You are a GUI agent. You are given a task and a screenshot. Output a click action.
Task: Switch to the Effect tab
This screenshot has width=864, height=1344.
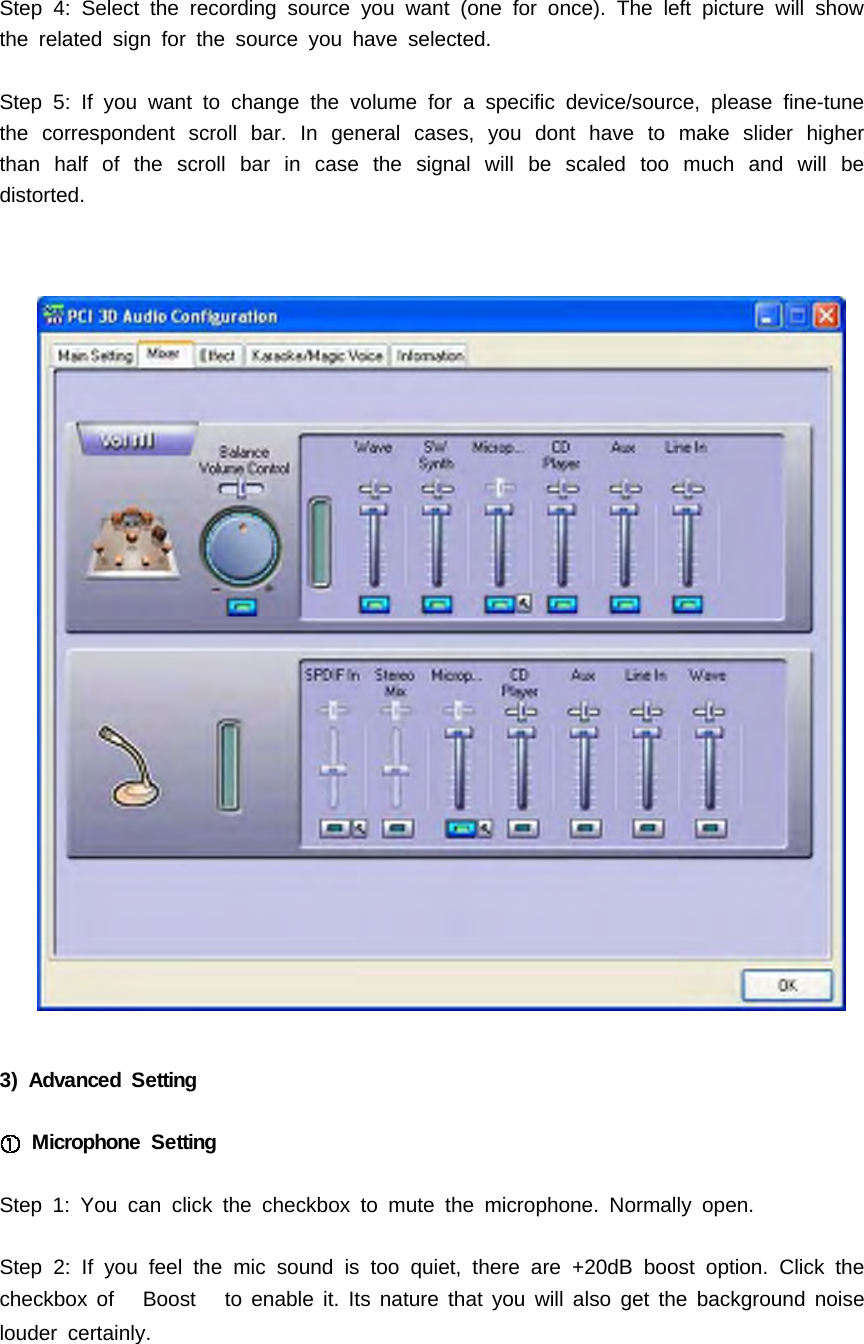pos(217,355)
